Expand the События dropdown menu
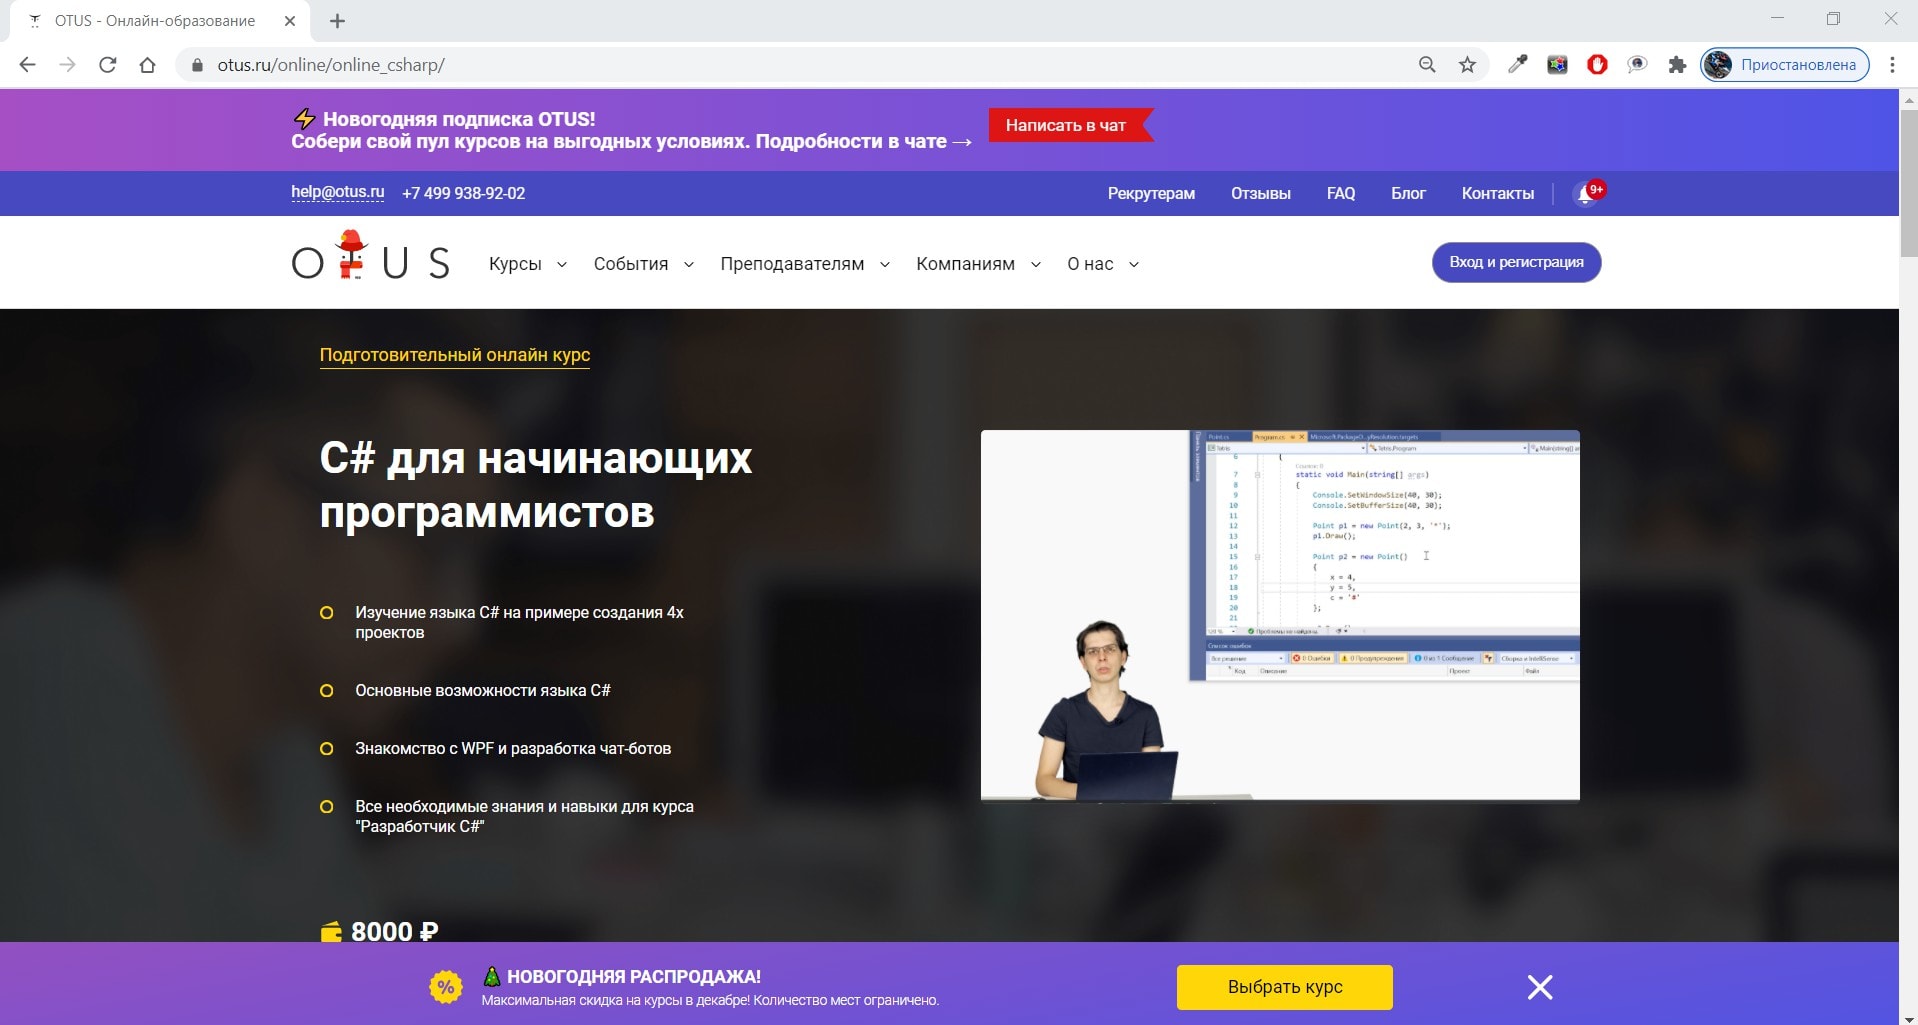Viewport: 1918px width, 1025px height. pos(643,264)
